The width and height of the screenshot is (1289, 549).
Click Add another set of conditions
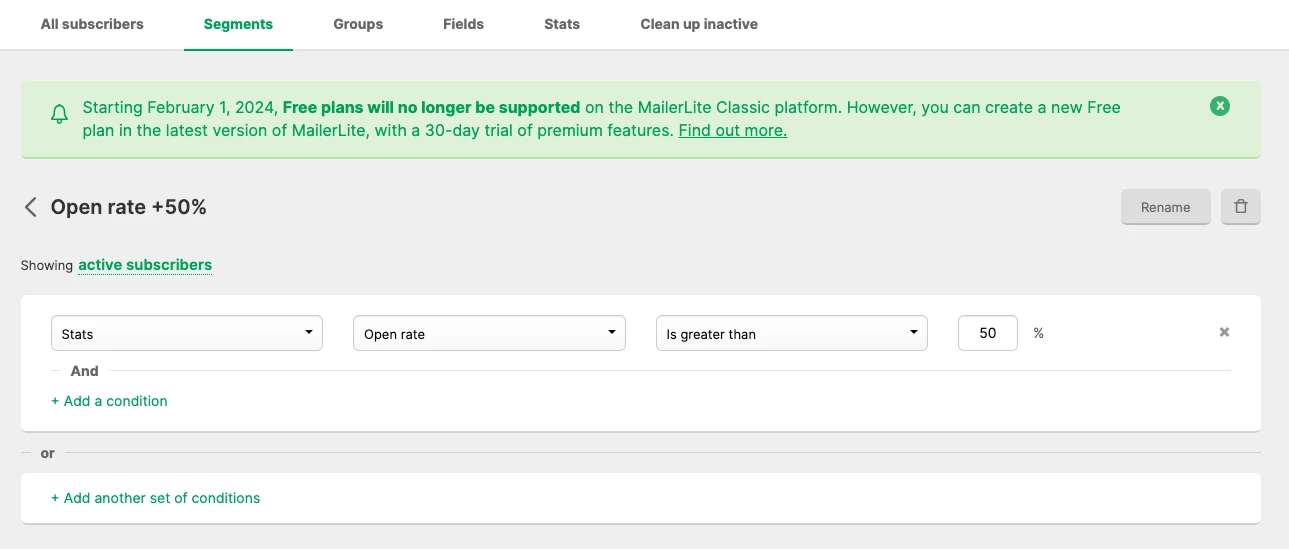coord(155,498)
